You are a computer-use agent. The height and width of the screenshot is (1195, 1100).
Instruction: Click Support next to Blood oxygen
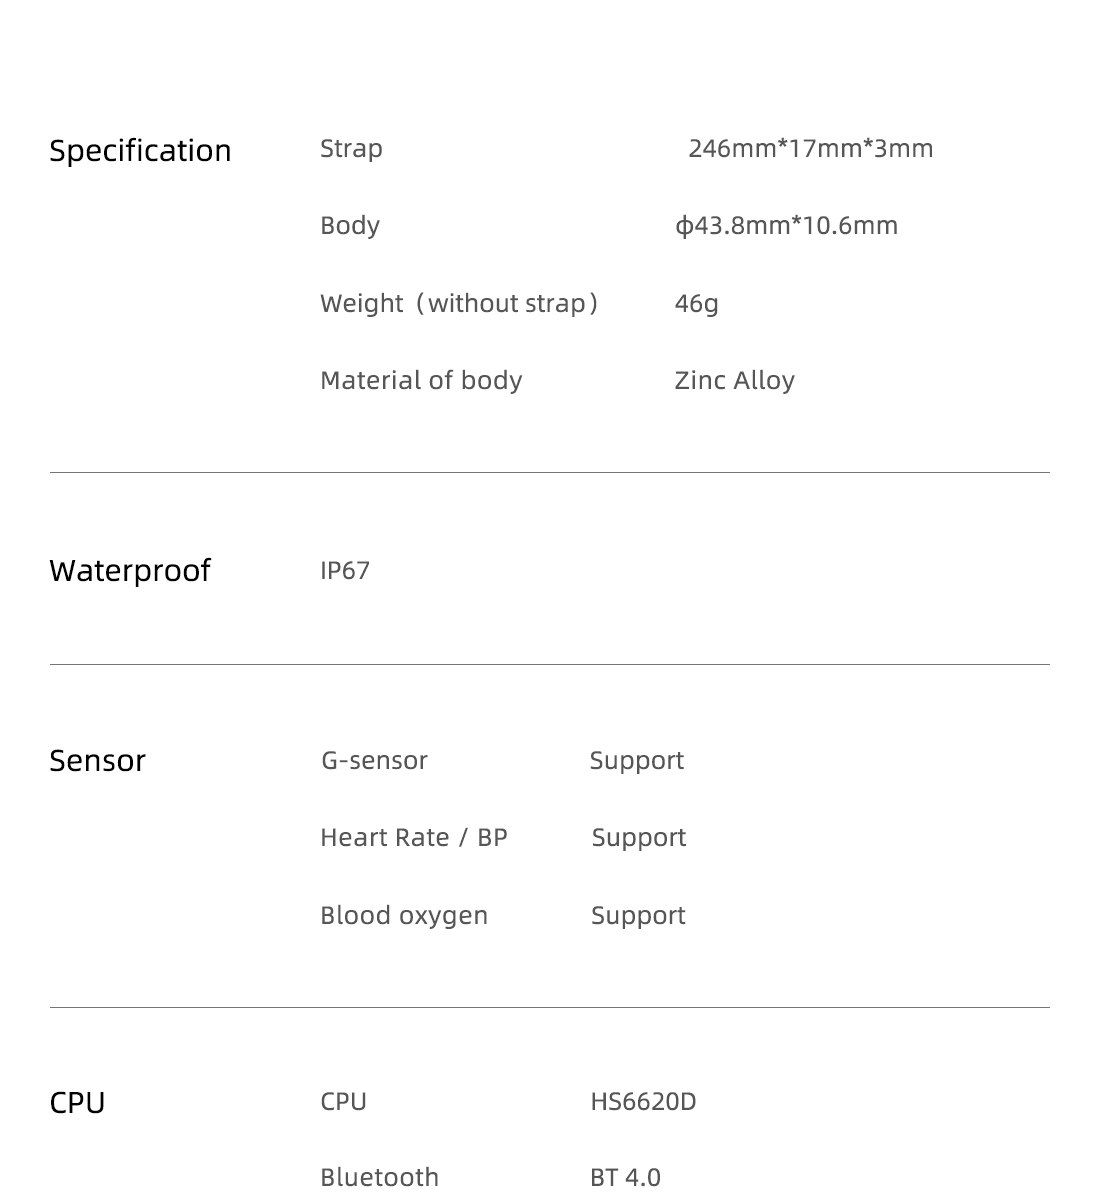pyautogui.click(x=638, y=916)
